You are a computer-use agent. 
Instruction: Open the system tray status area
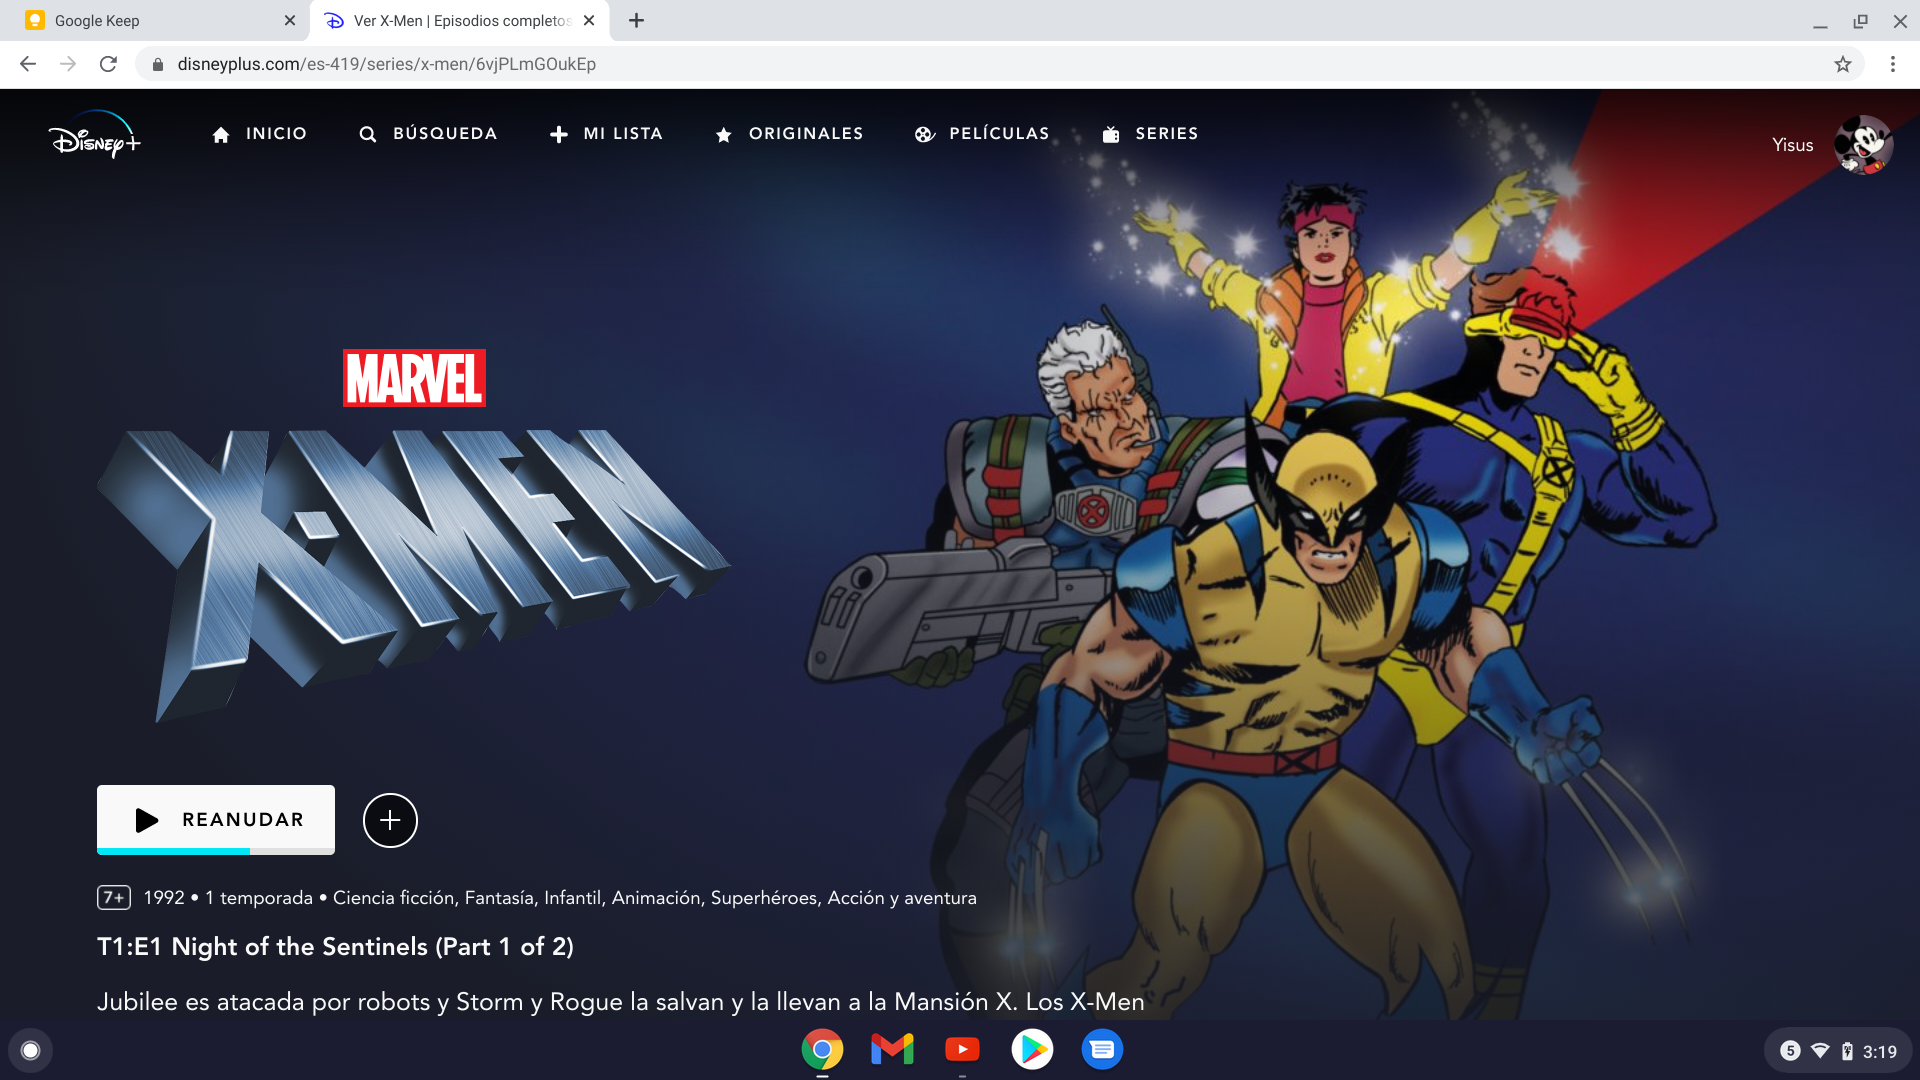pyautogui.click(x=1838, y=1051)
